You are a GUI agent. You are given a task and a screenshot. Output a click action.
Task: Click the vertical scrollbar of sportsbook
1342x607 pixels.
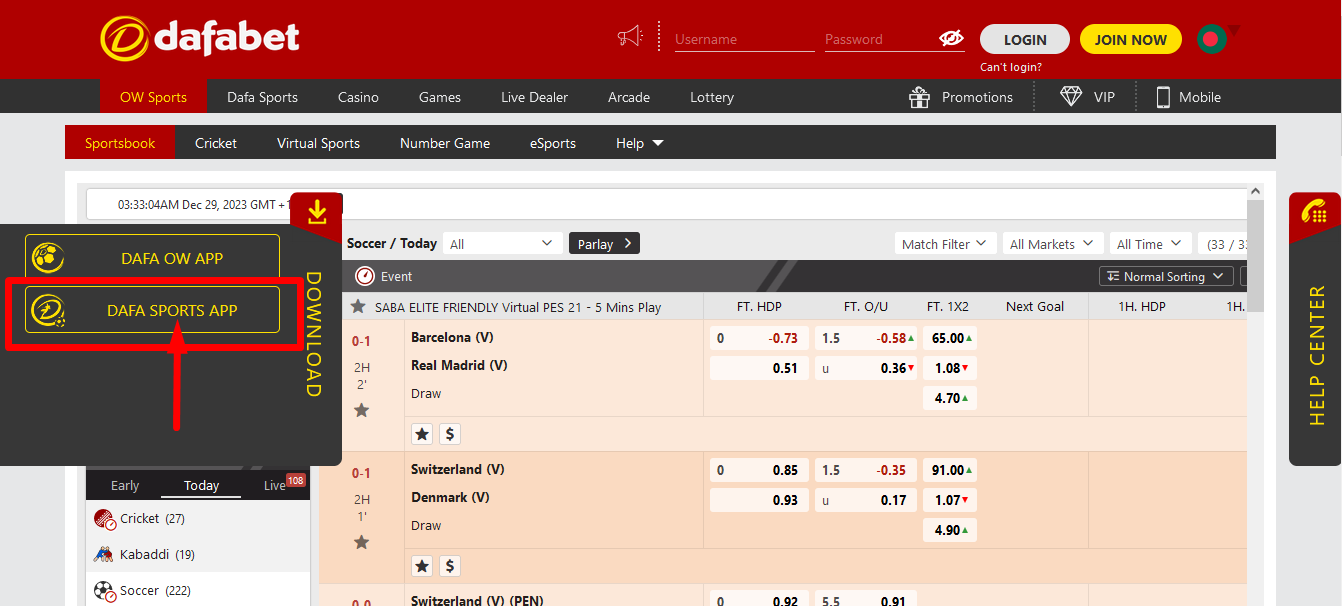coord(1256,255)
